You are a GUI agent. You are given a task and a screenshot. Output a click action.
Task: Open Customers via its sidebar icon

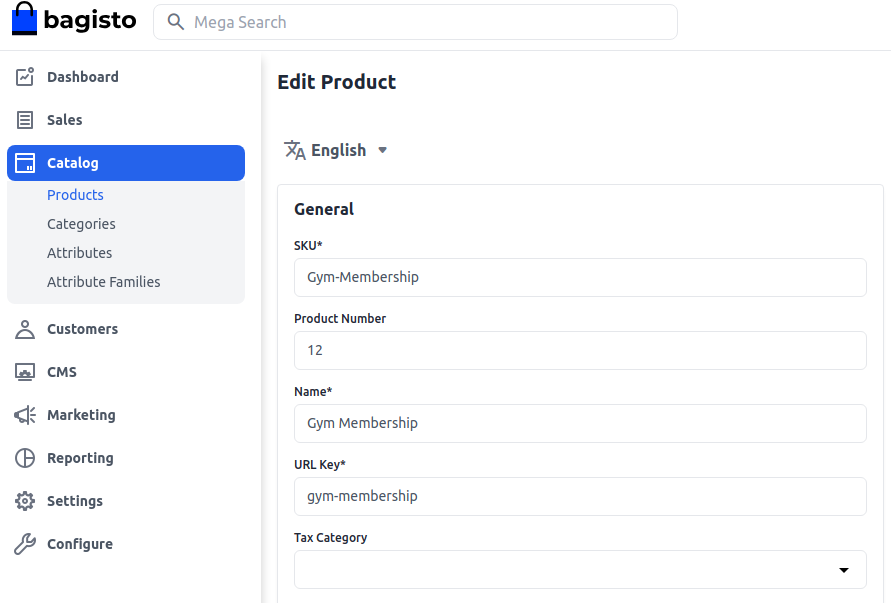(24, 328)
